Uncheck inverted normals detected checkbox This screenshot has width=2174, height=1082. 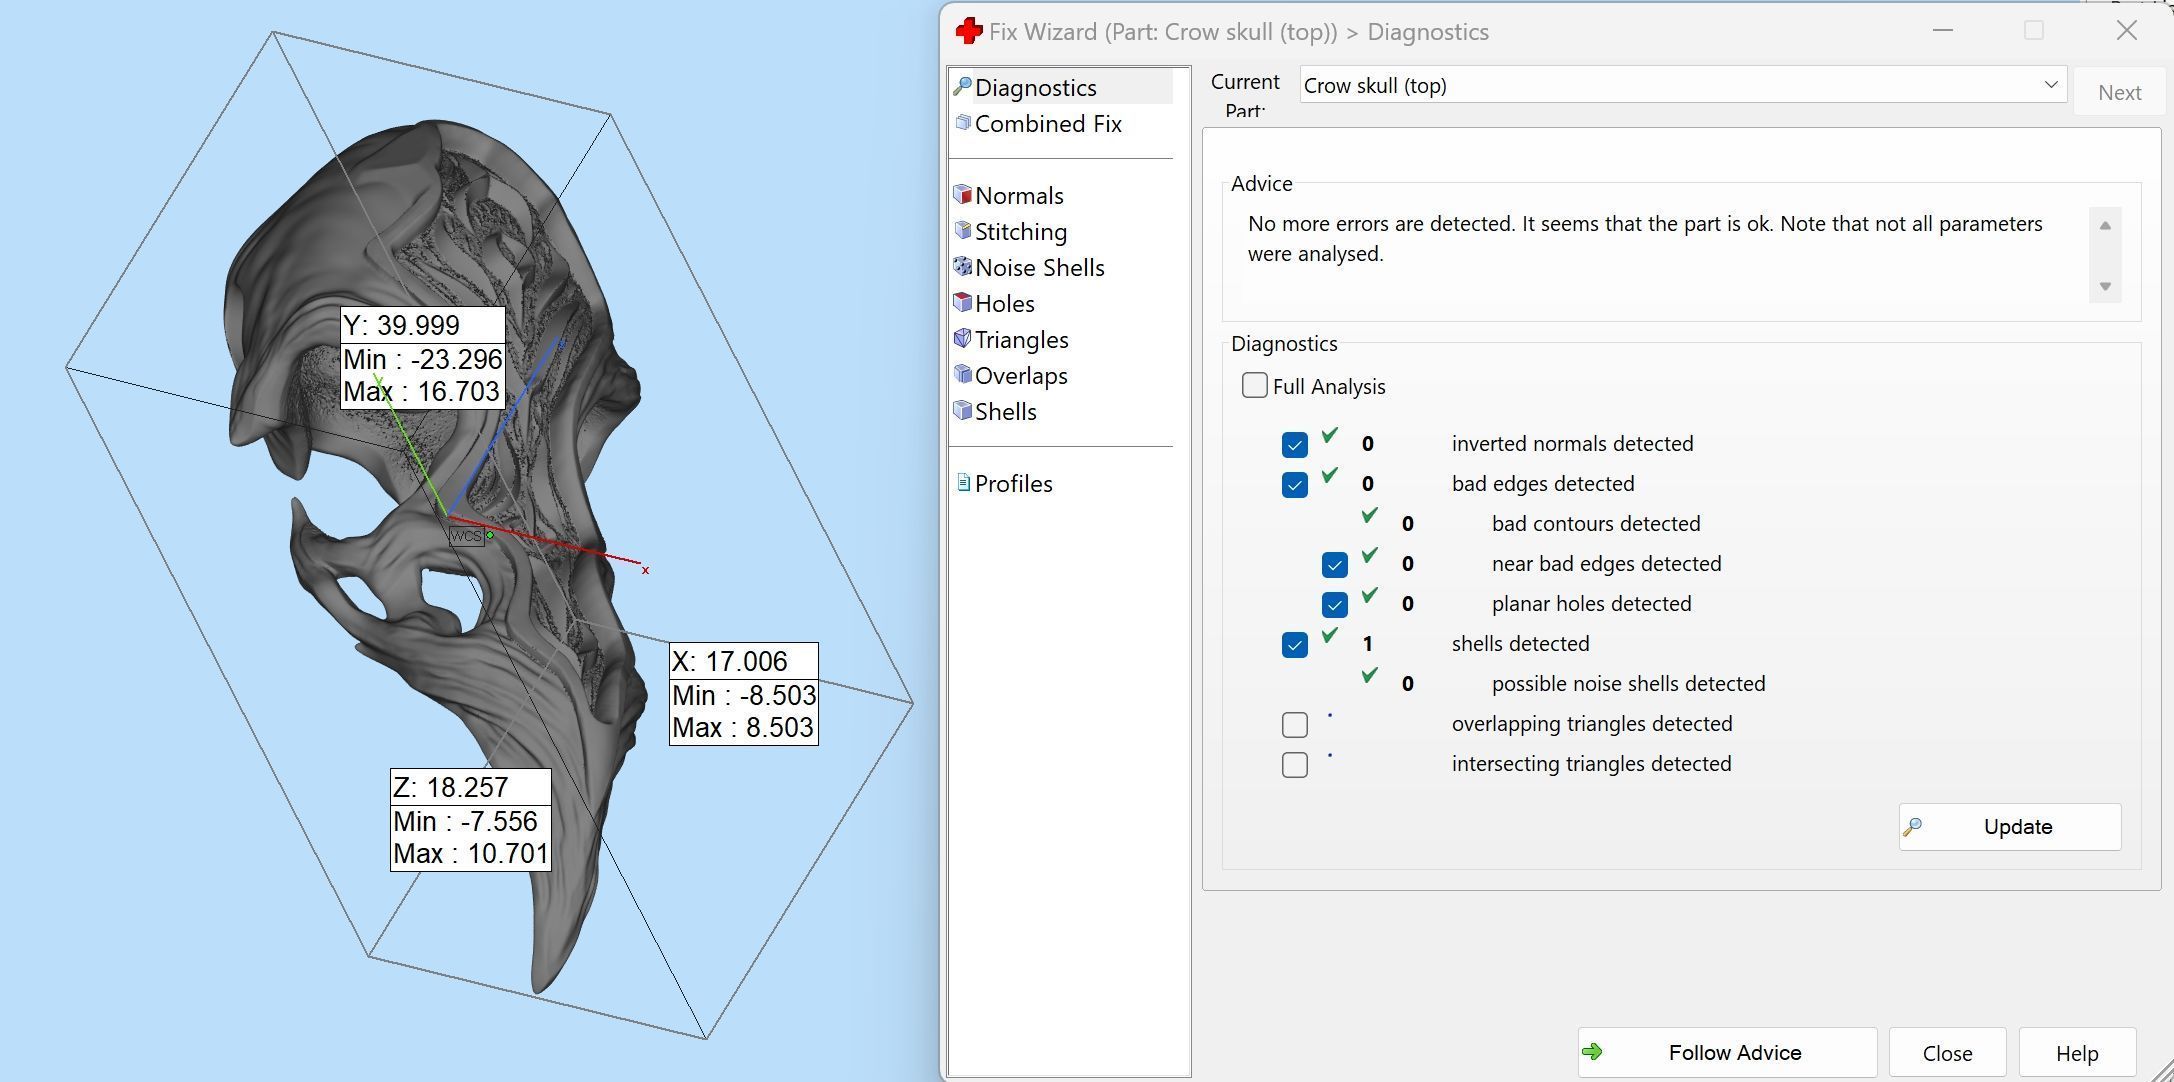[1294, 445]
